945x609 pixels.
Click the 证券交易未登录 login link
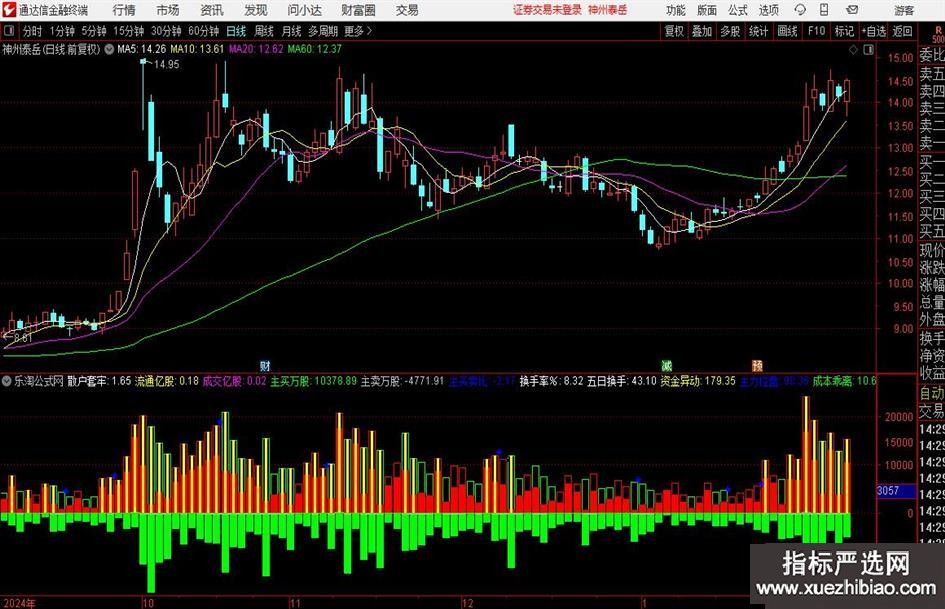[x=547, y=10]
